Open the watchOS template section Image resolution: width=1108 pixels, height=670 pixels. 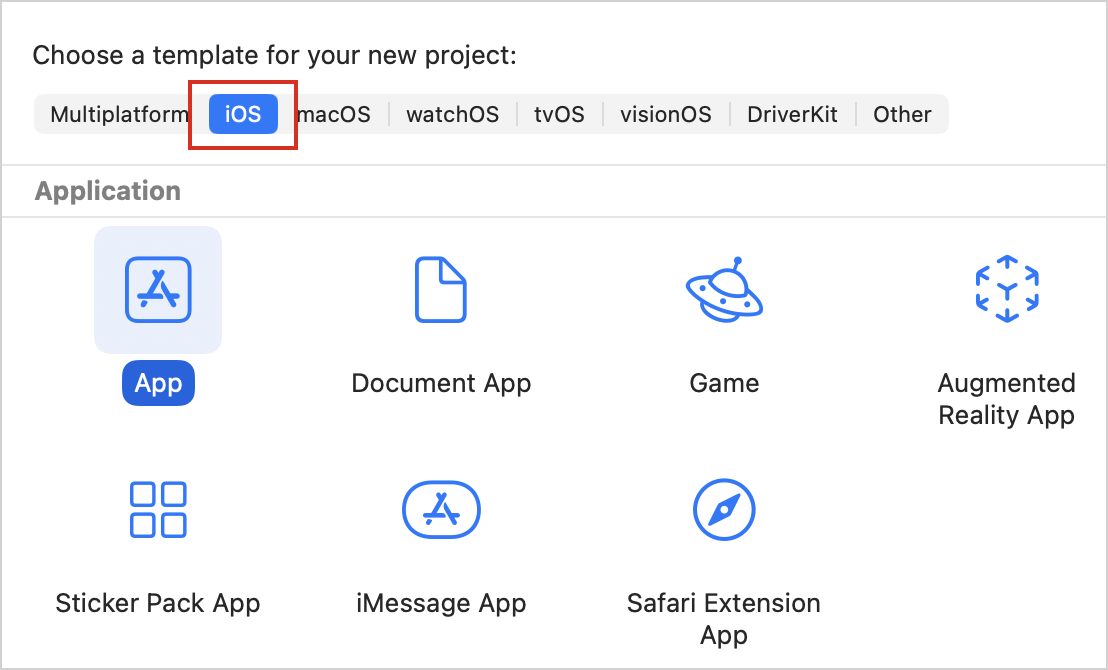click(452, 114)
